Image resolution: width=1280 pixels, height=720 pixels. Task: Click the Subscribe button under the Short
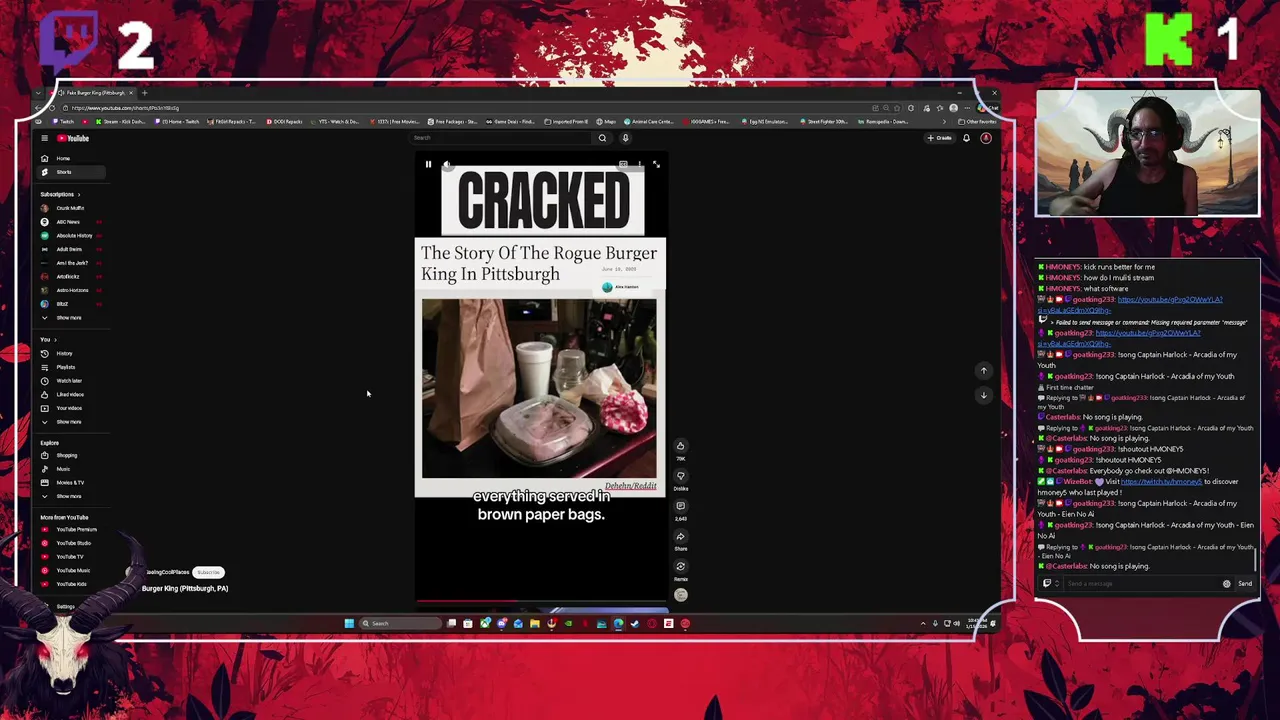pyautogui.click(x=208, y=572)
